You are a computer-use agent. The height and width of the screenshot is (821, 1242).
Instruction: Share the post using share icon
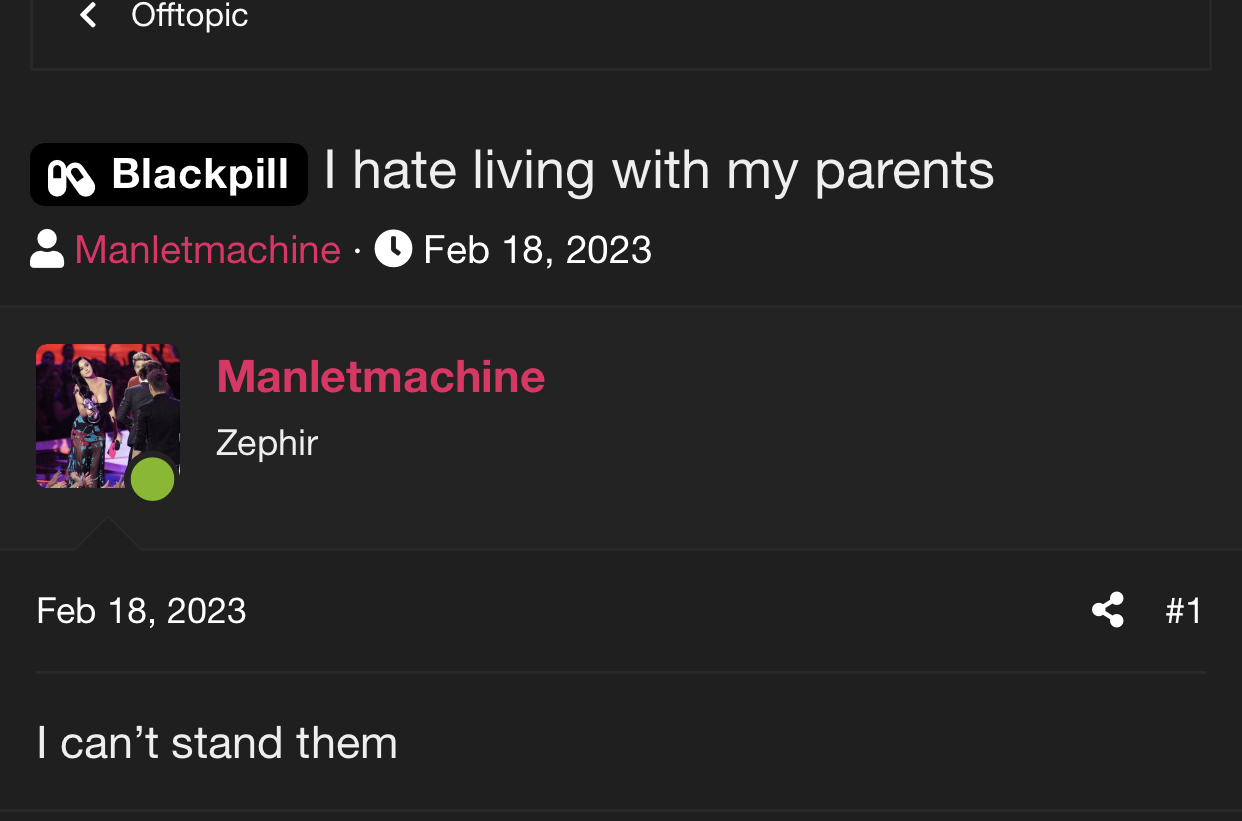[x=1108, y=610]
